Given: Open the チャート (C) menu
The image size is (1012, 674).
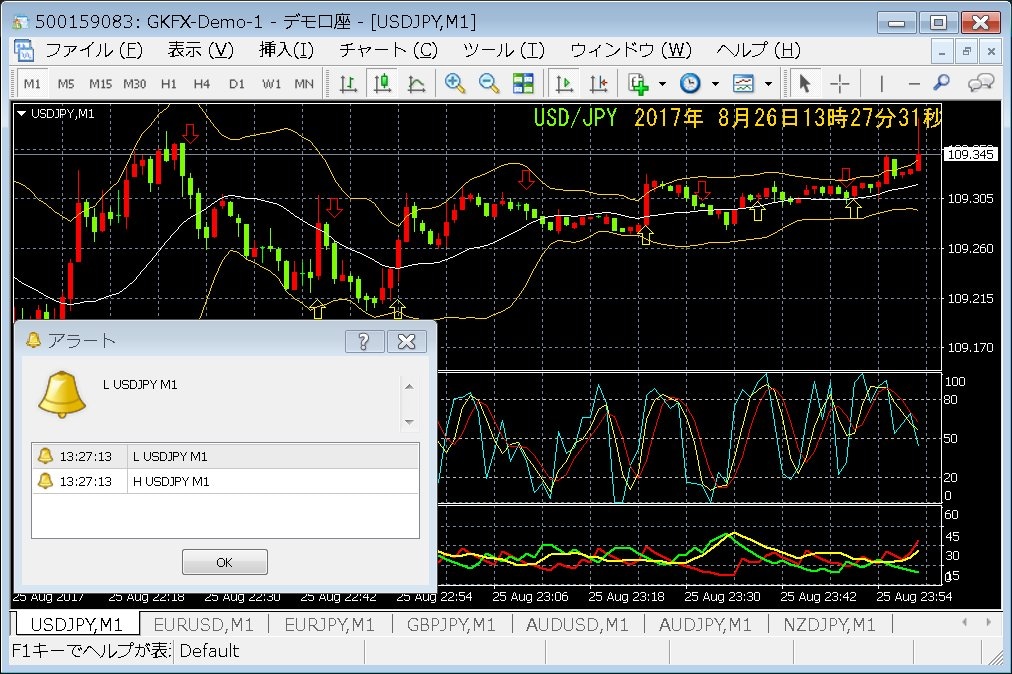Looking at the screenshot, I should [389, 50].
